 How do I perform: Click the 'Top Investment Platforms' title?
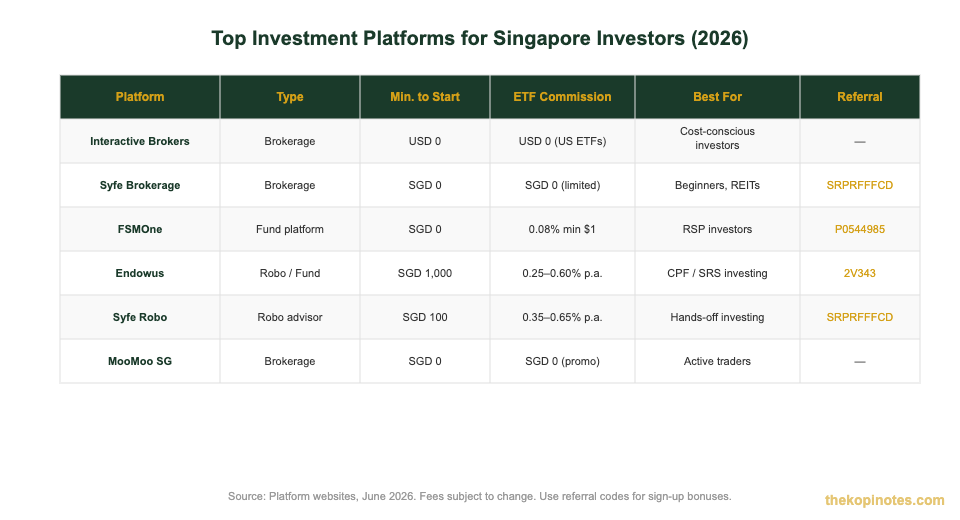click(x=480, y=38)
